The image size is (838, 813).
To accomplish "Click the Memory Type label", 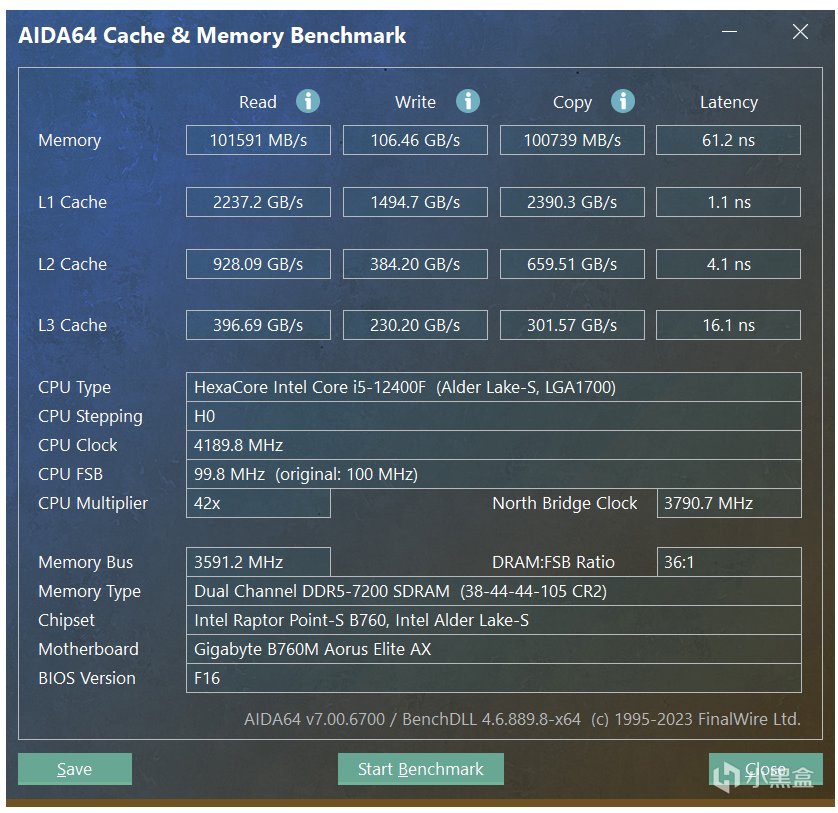I will [x=89, y=592].
